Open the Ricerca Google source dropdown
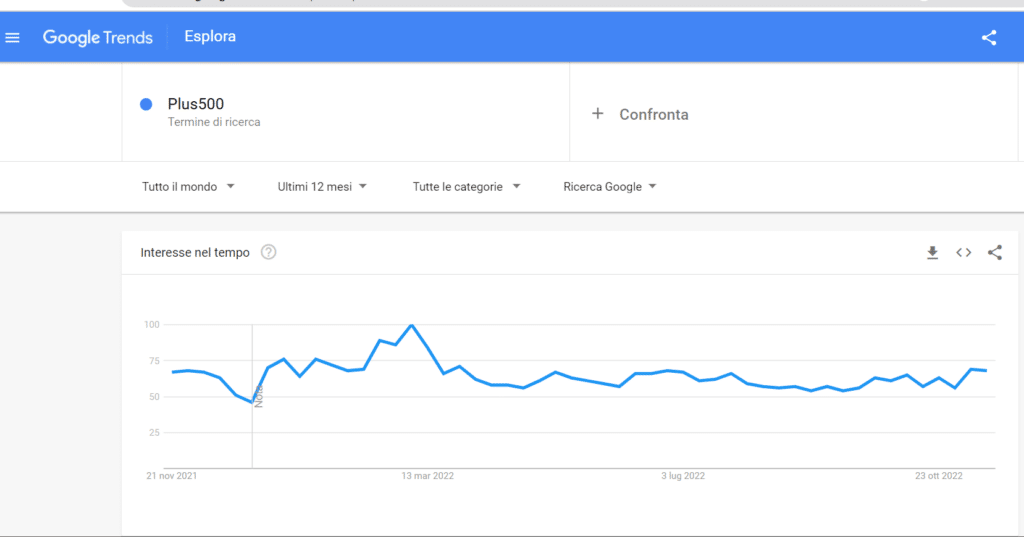1024x537 pixels. coord(609,187)
